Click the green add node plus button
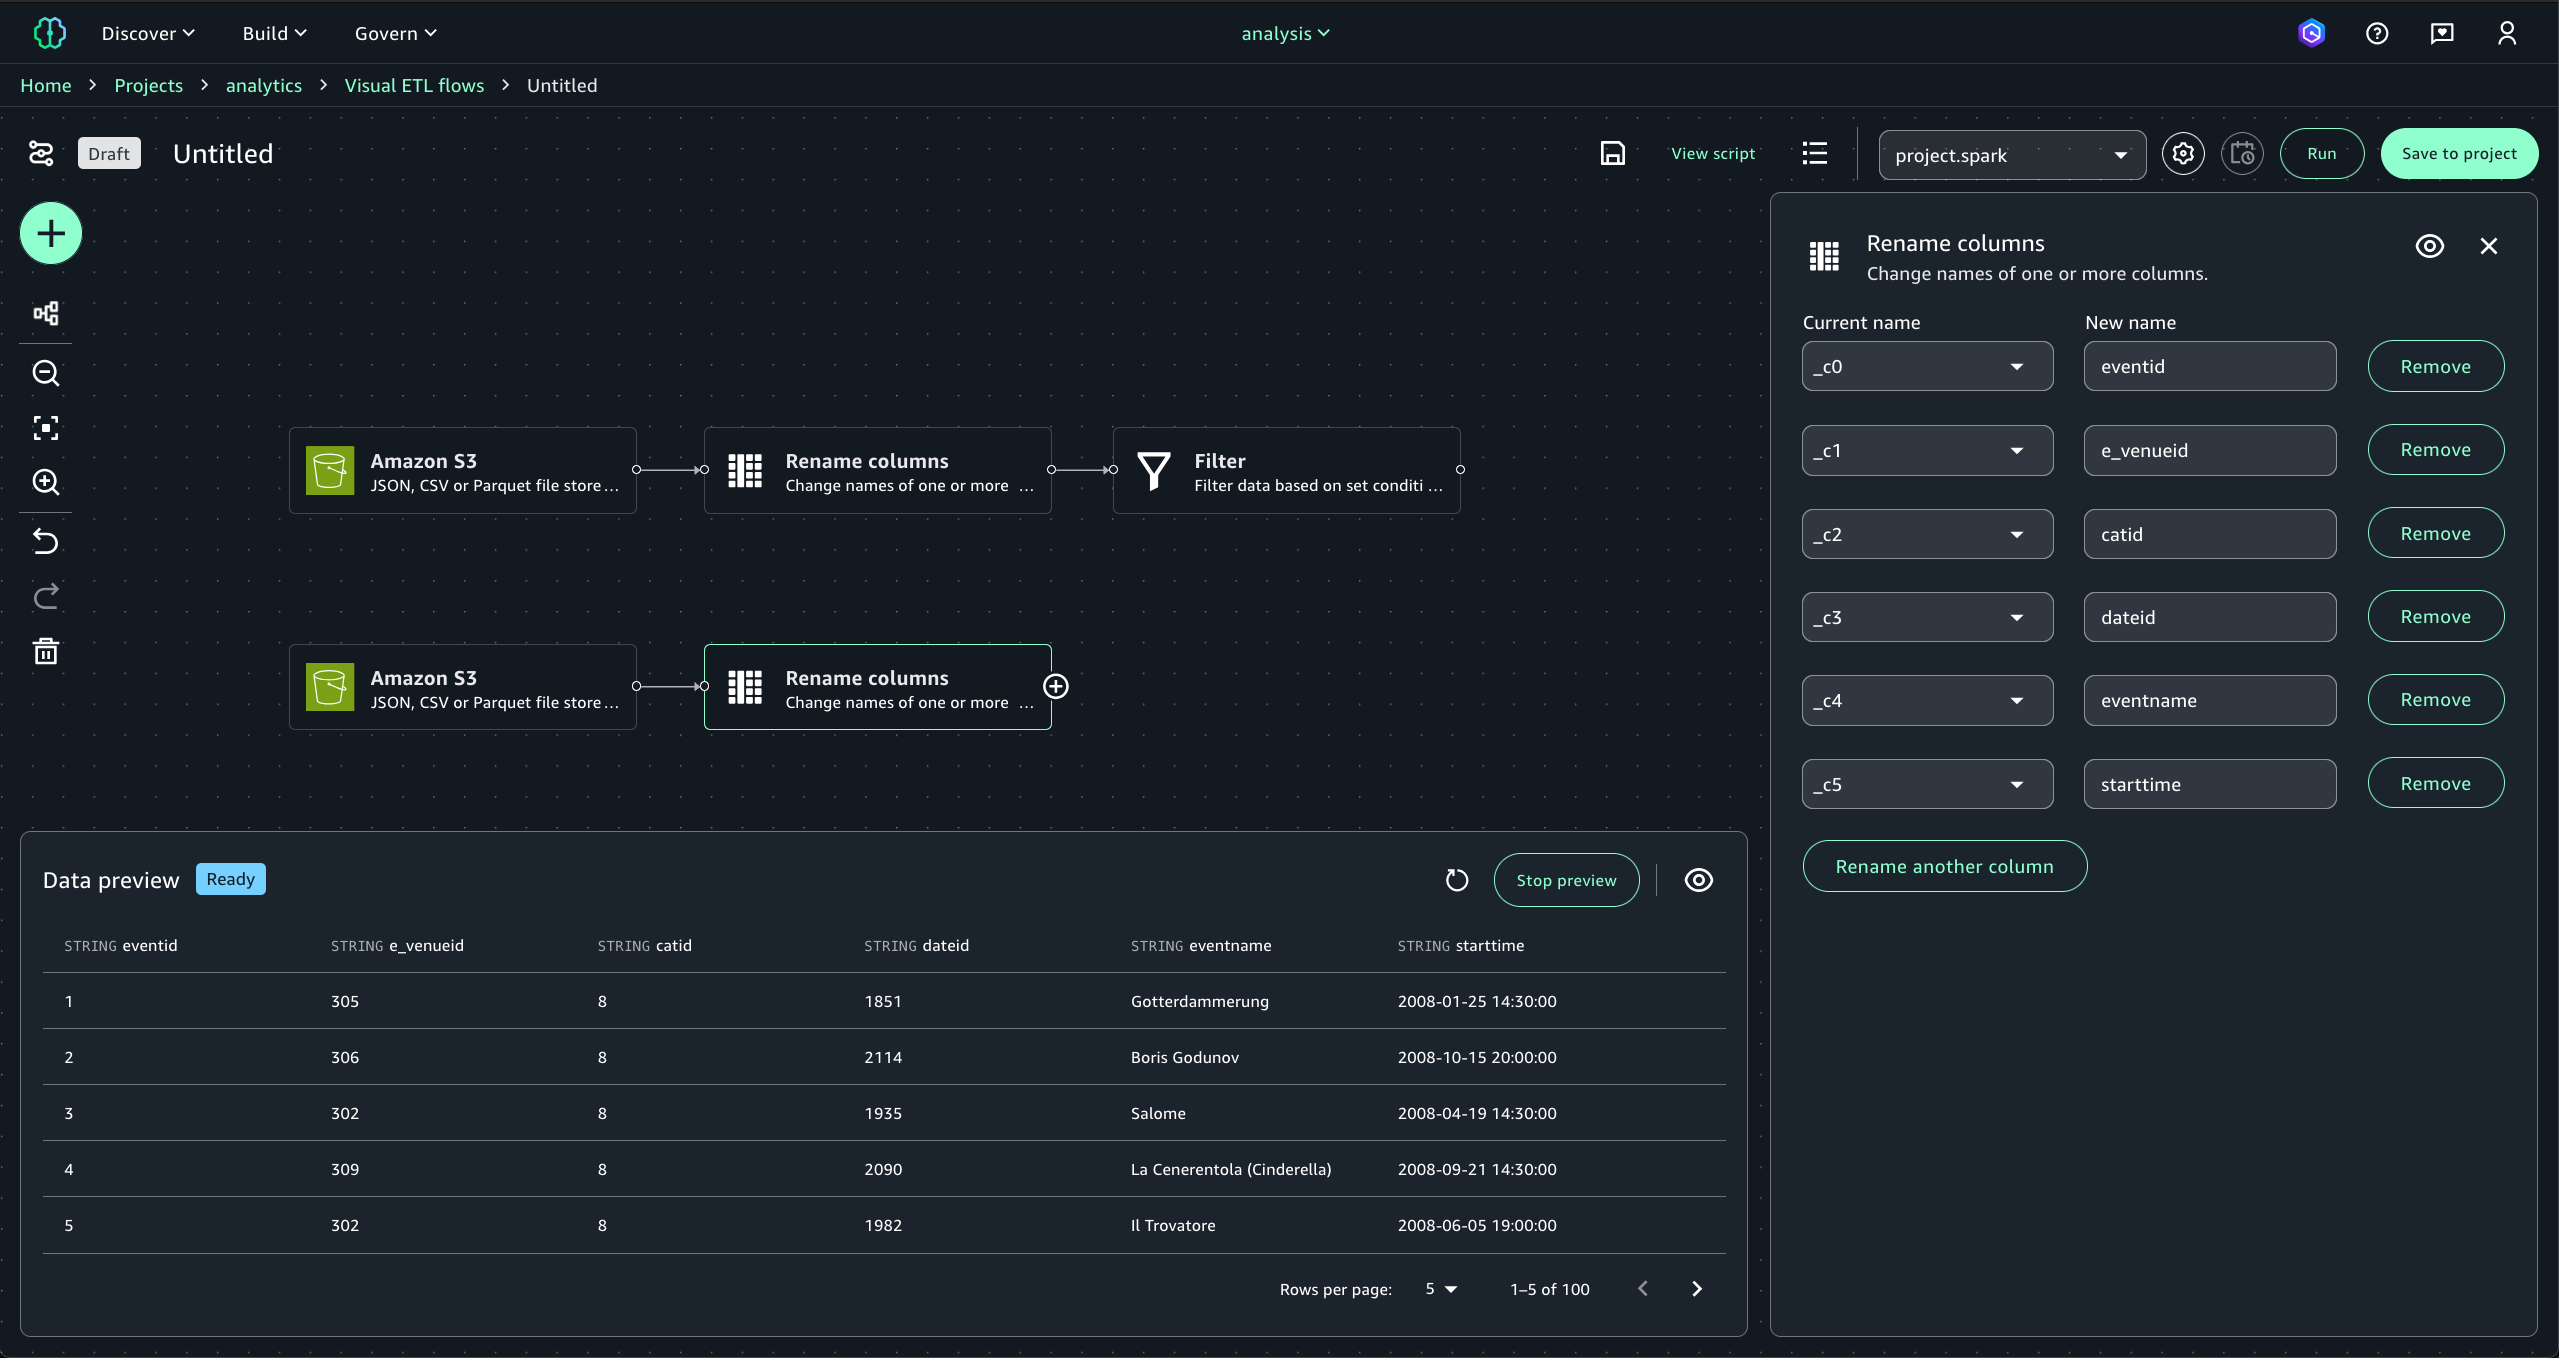Screen dimensions: 2559x1358 50,234
